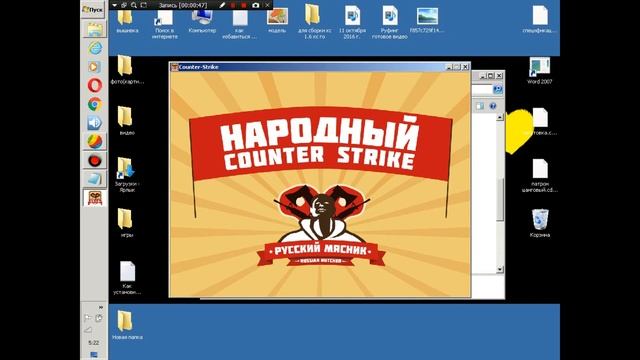Viewport: 640px width, 360px height.
Task: Select the для сборки кс 1.6 folder
Action: (x=314, y=22)
